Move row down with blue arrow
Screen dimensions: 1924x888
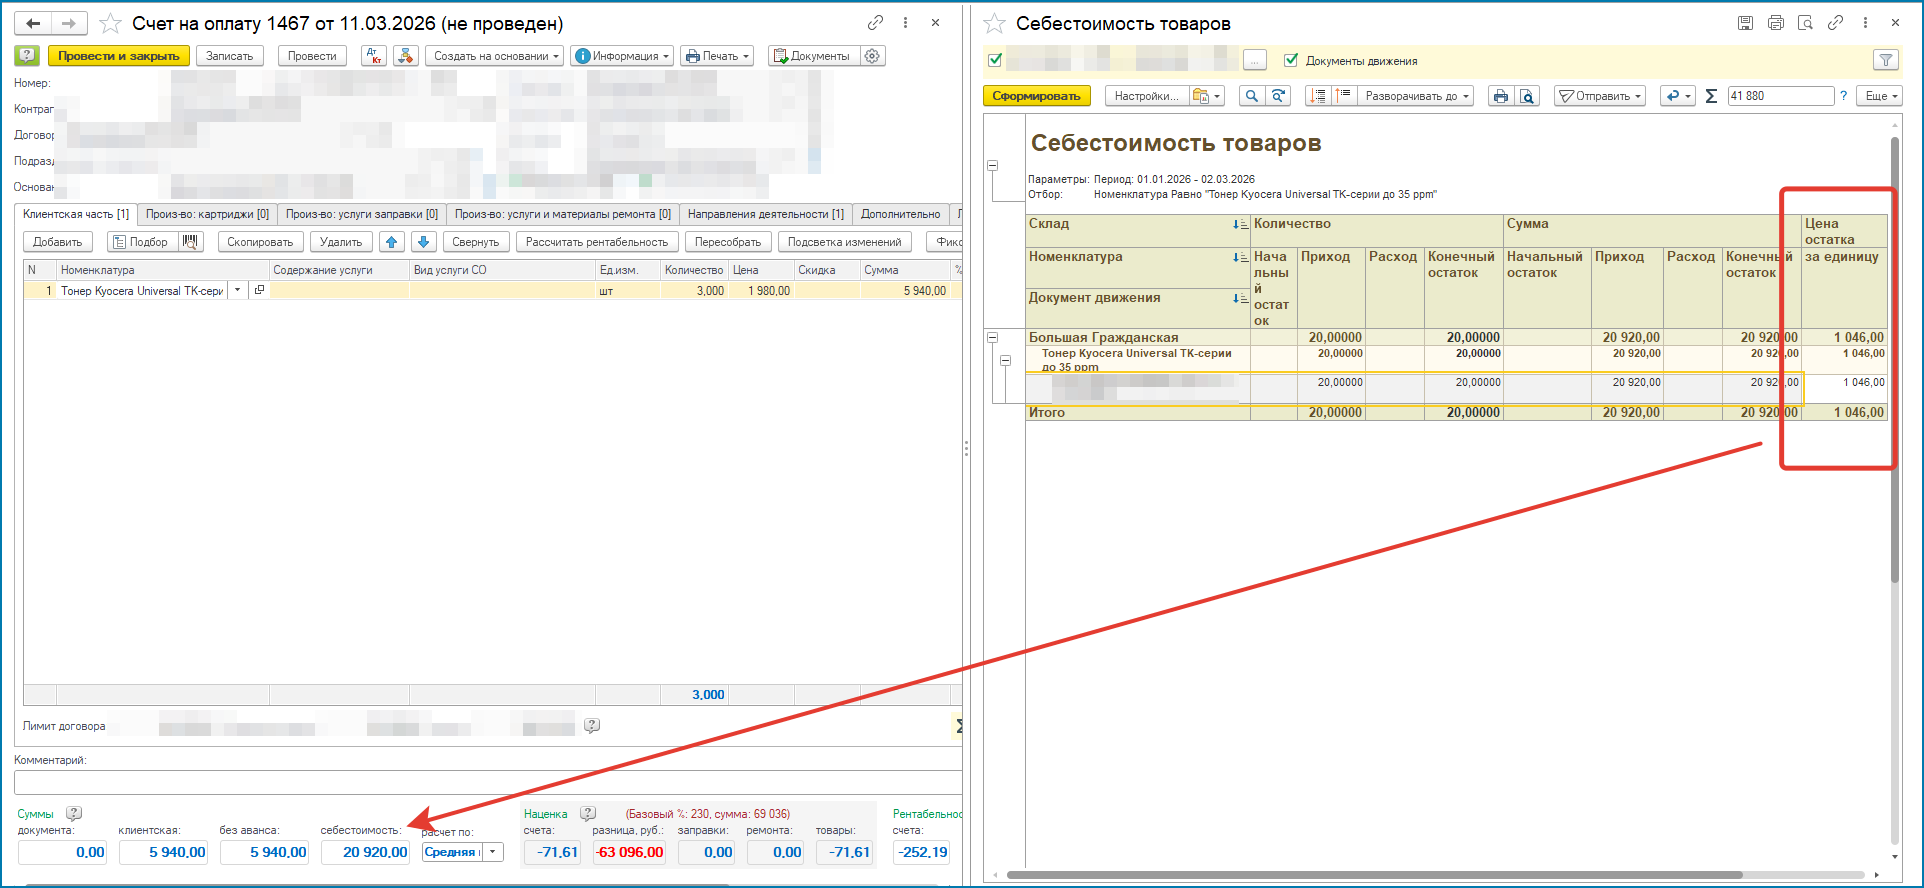tap(424, 242)
